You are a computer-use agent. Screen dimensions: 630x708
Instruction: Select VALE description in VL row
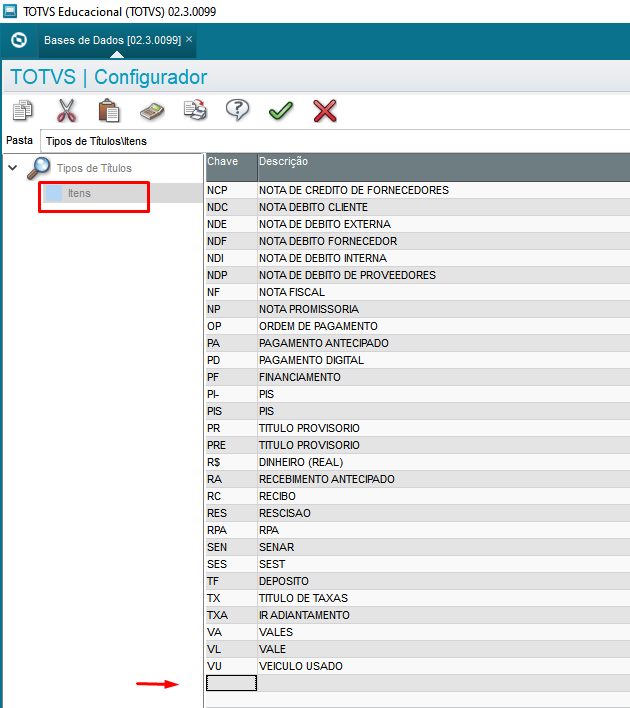click(x=444, y=650)
